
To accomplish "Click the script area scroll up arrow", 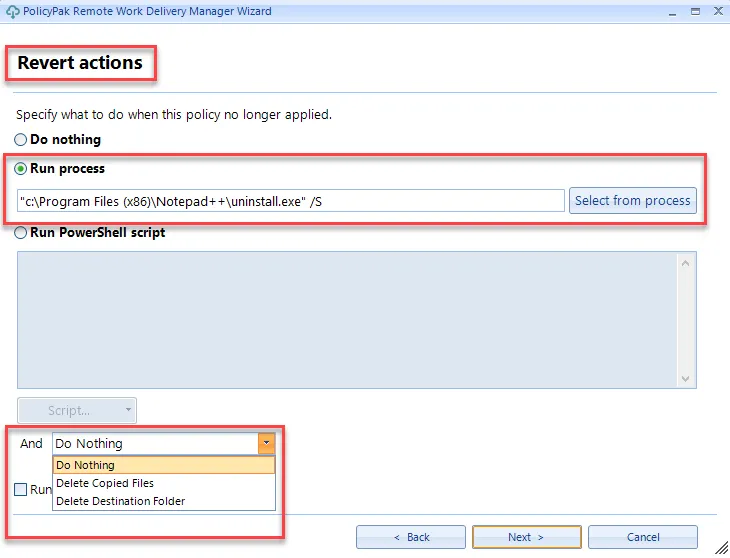I will [x=685, y=263].
